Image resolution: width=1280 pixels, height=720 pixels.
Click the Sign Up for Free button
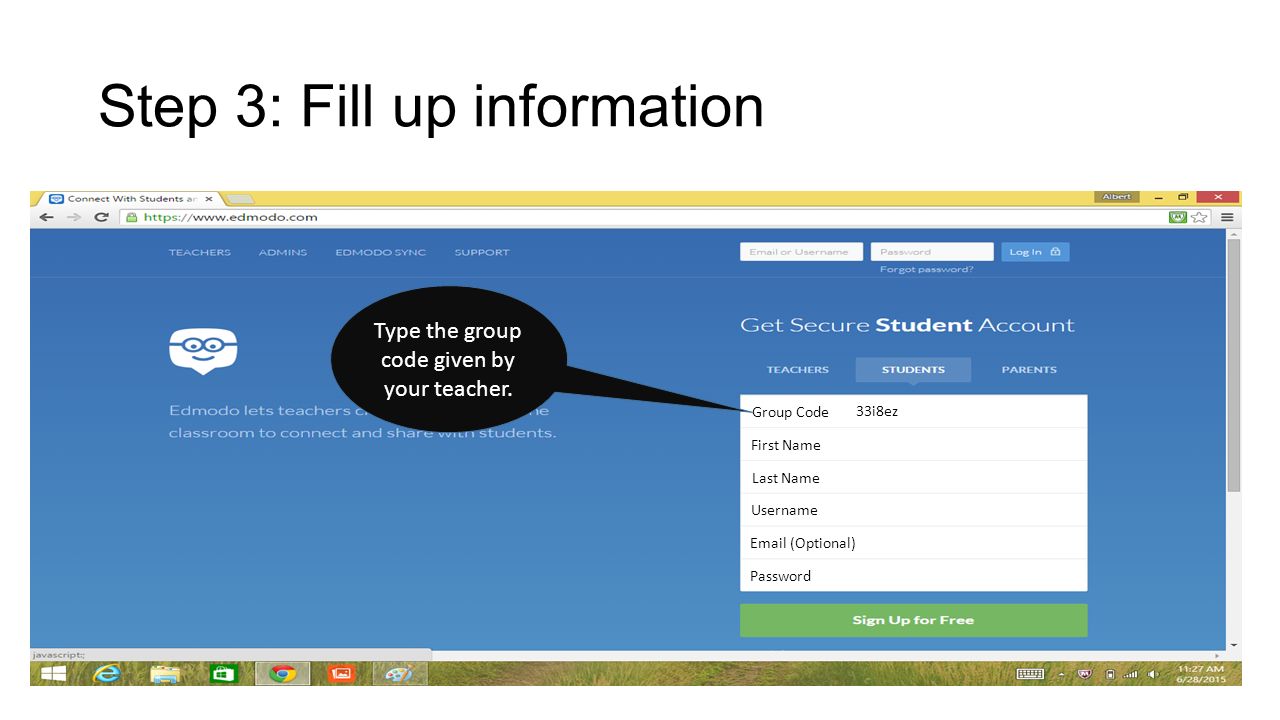[x=913, y=620]
